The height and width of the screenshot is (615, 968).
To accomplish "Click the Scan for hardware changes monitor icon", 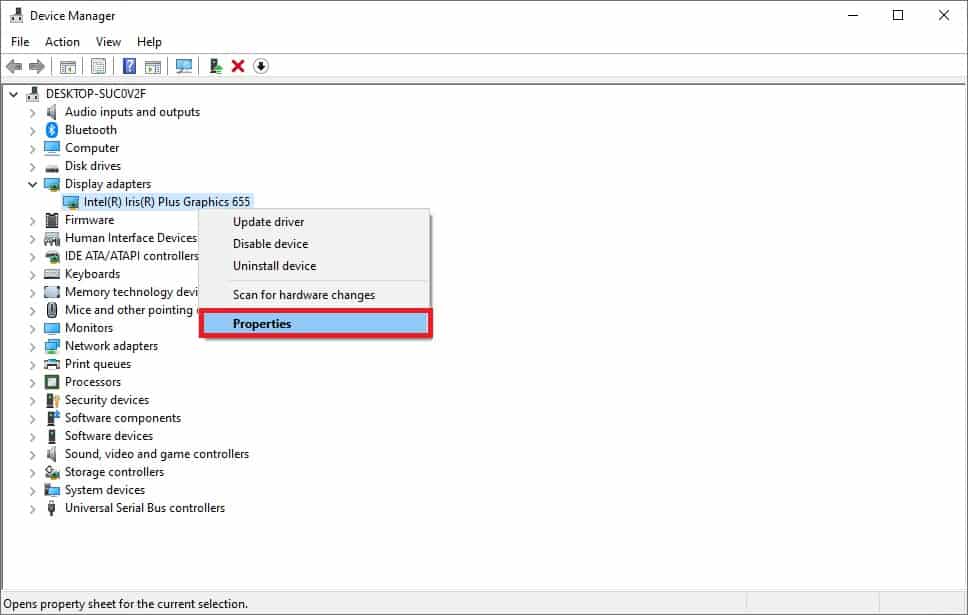I will pyautogui.click(x=184, y=66).
